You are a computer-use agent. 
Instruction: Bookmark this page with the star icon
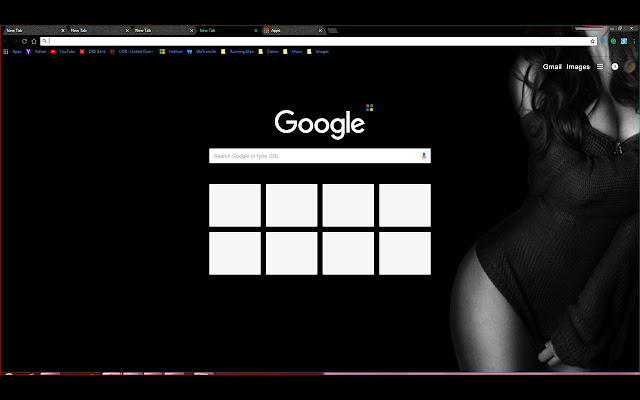592,41
